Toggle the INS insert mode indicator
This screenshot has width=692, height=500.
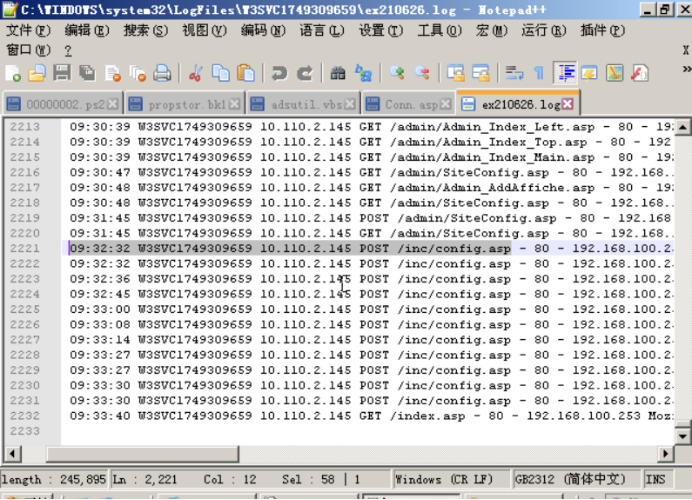pyautogui.click(x=656, y=480)
